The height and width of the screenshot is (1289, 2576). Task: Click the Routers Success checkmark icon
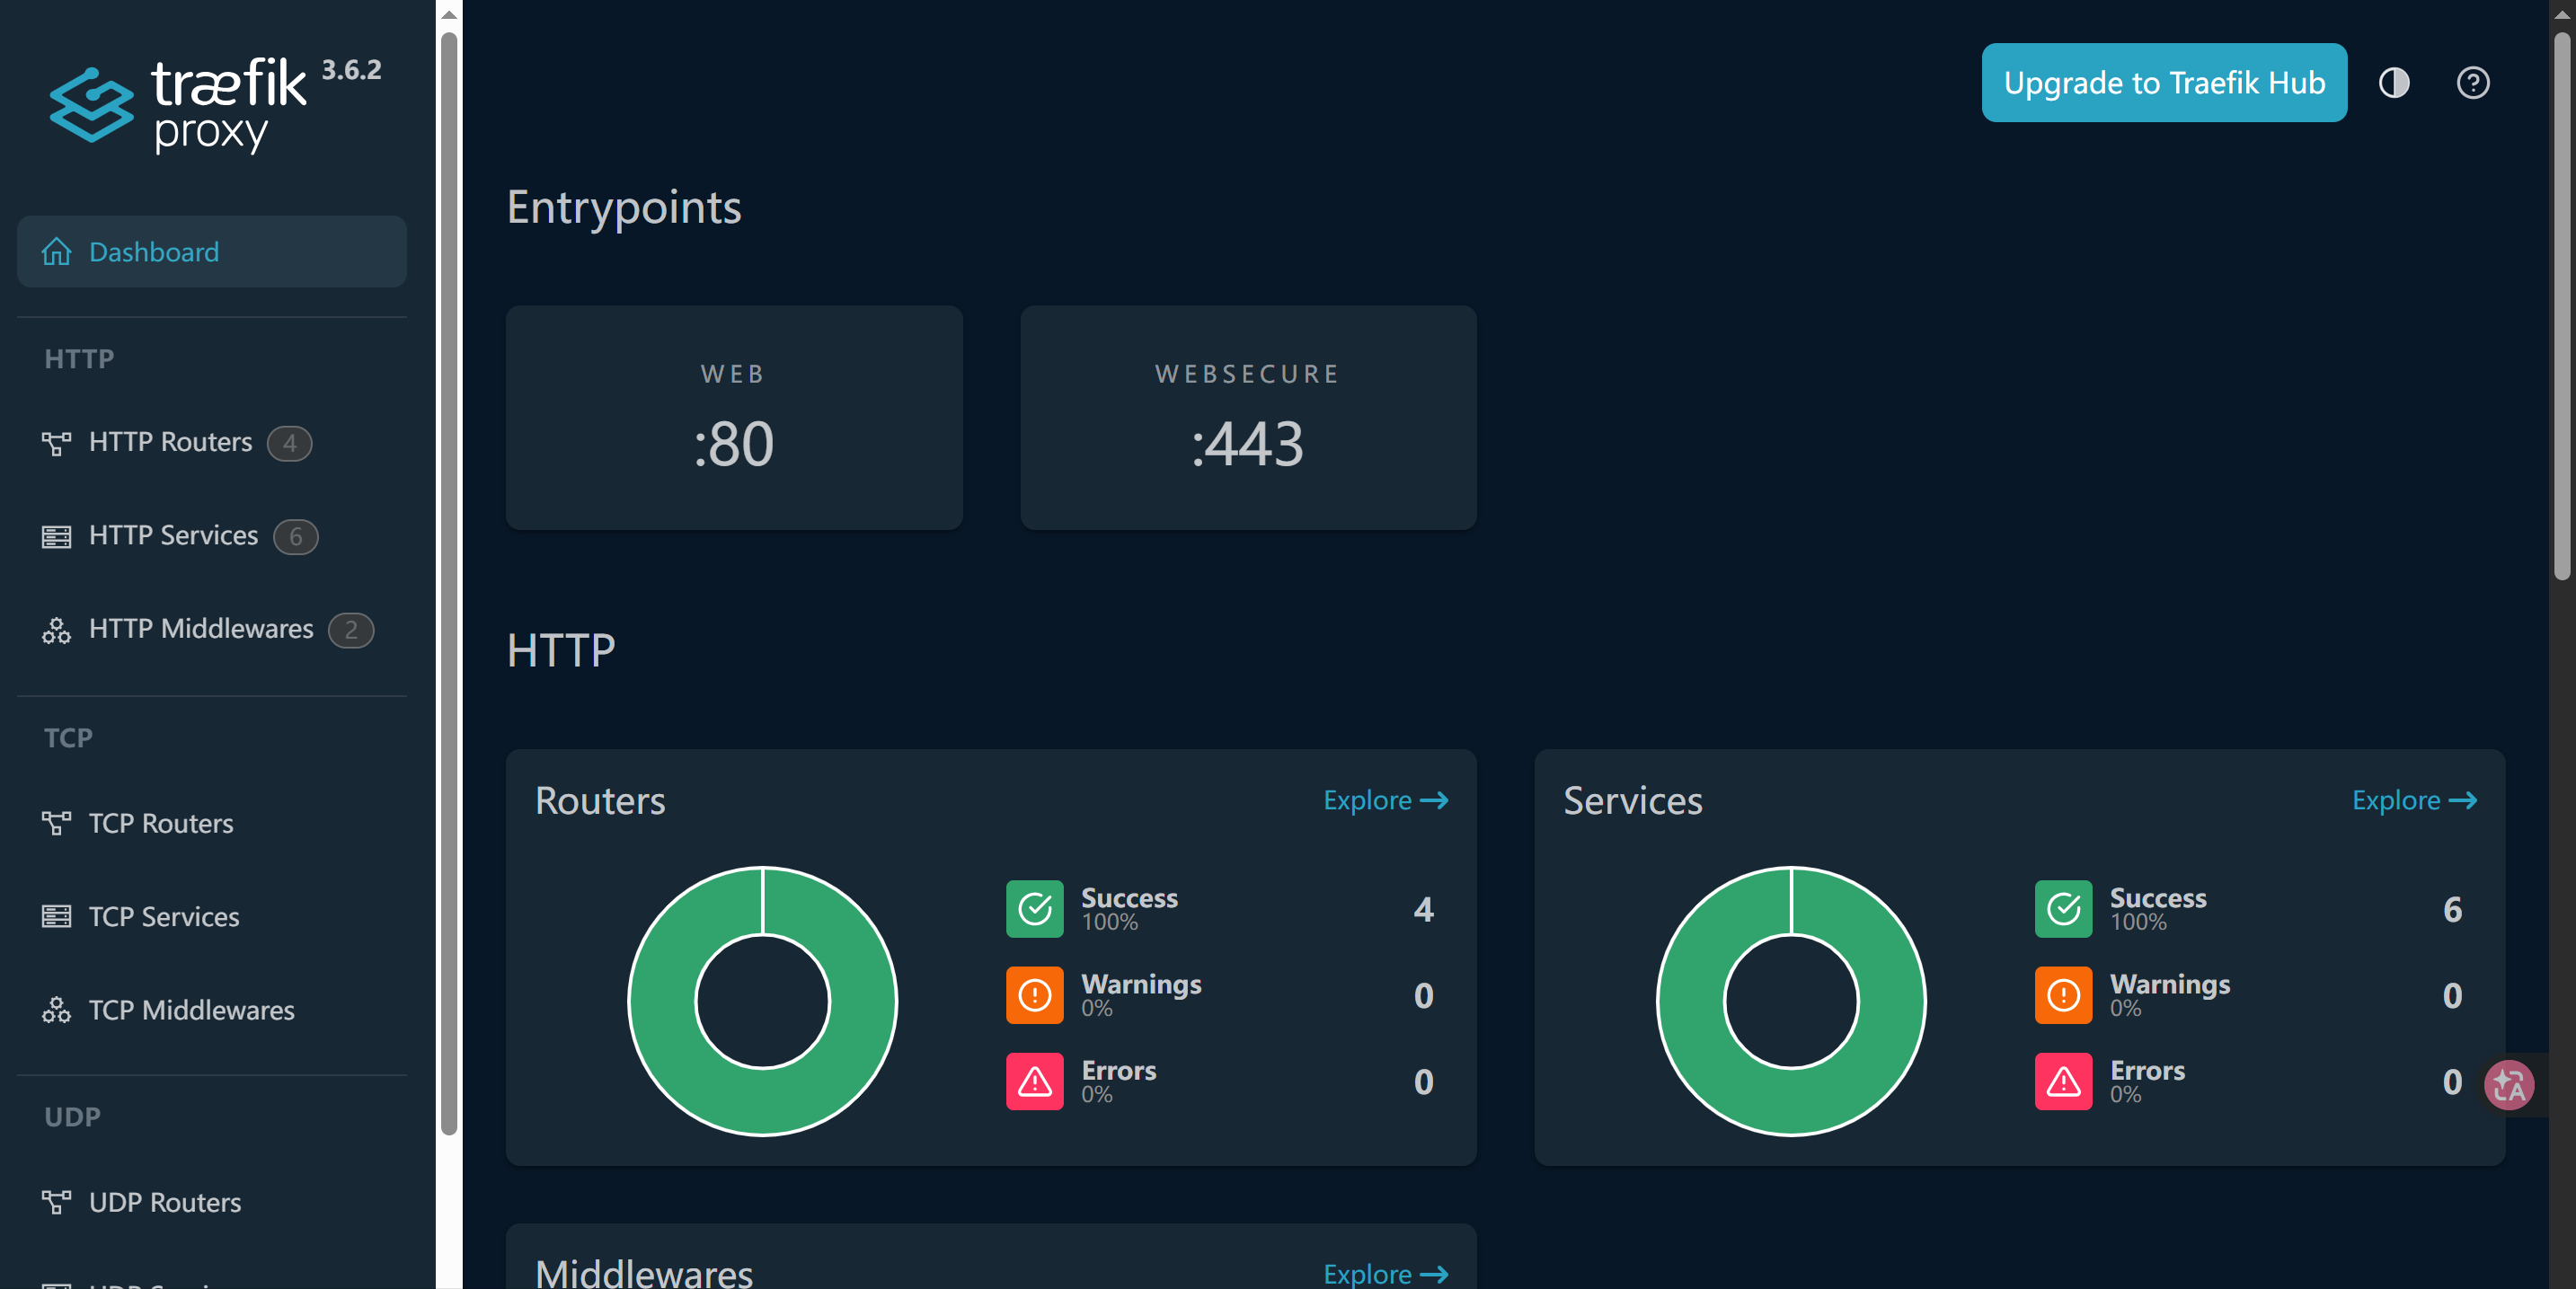(1034, 909)
